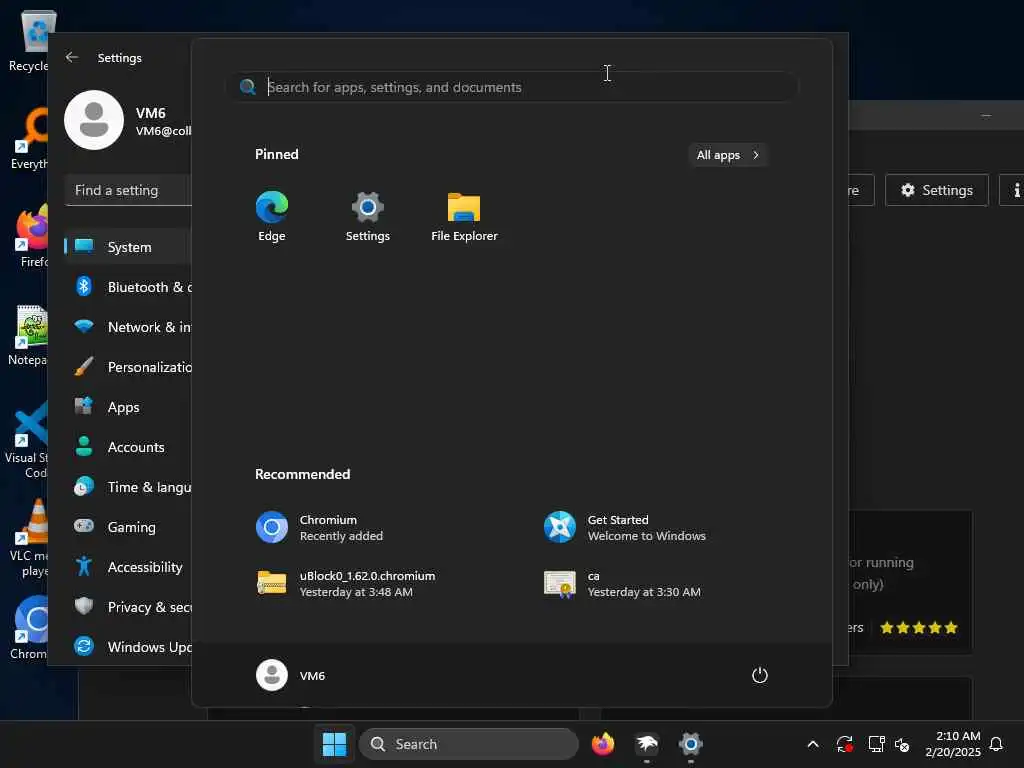Viewport: 1024px width, 768px height.
Task: Click the sync status tray icon
Action: [844, 744]
